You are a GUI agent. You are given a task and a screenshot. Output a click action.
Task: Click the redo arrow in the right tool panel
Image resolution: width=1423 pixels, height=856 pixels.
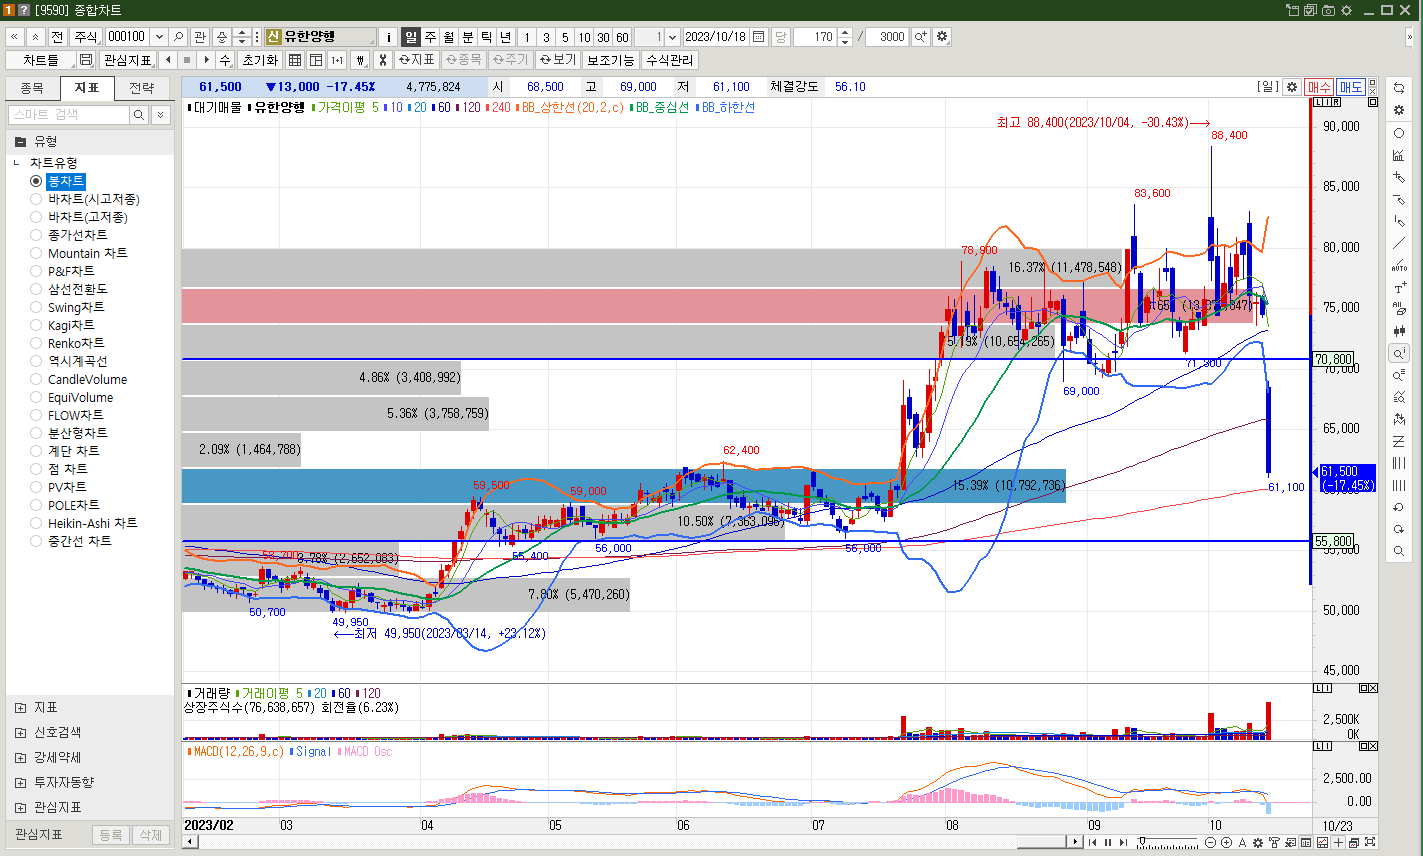click(x=1399, y=529)
